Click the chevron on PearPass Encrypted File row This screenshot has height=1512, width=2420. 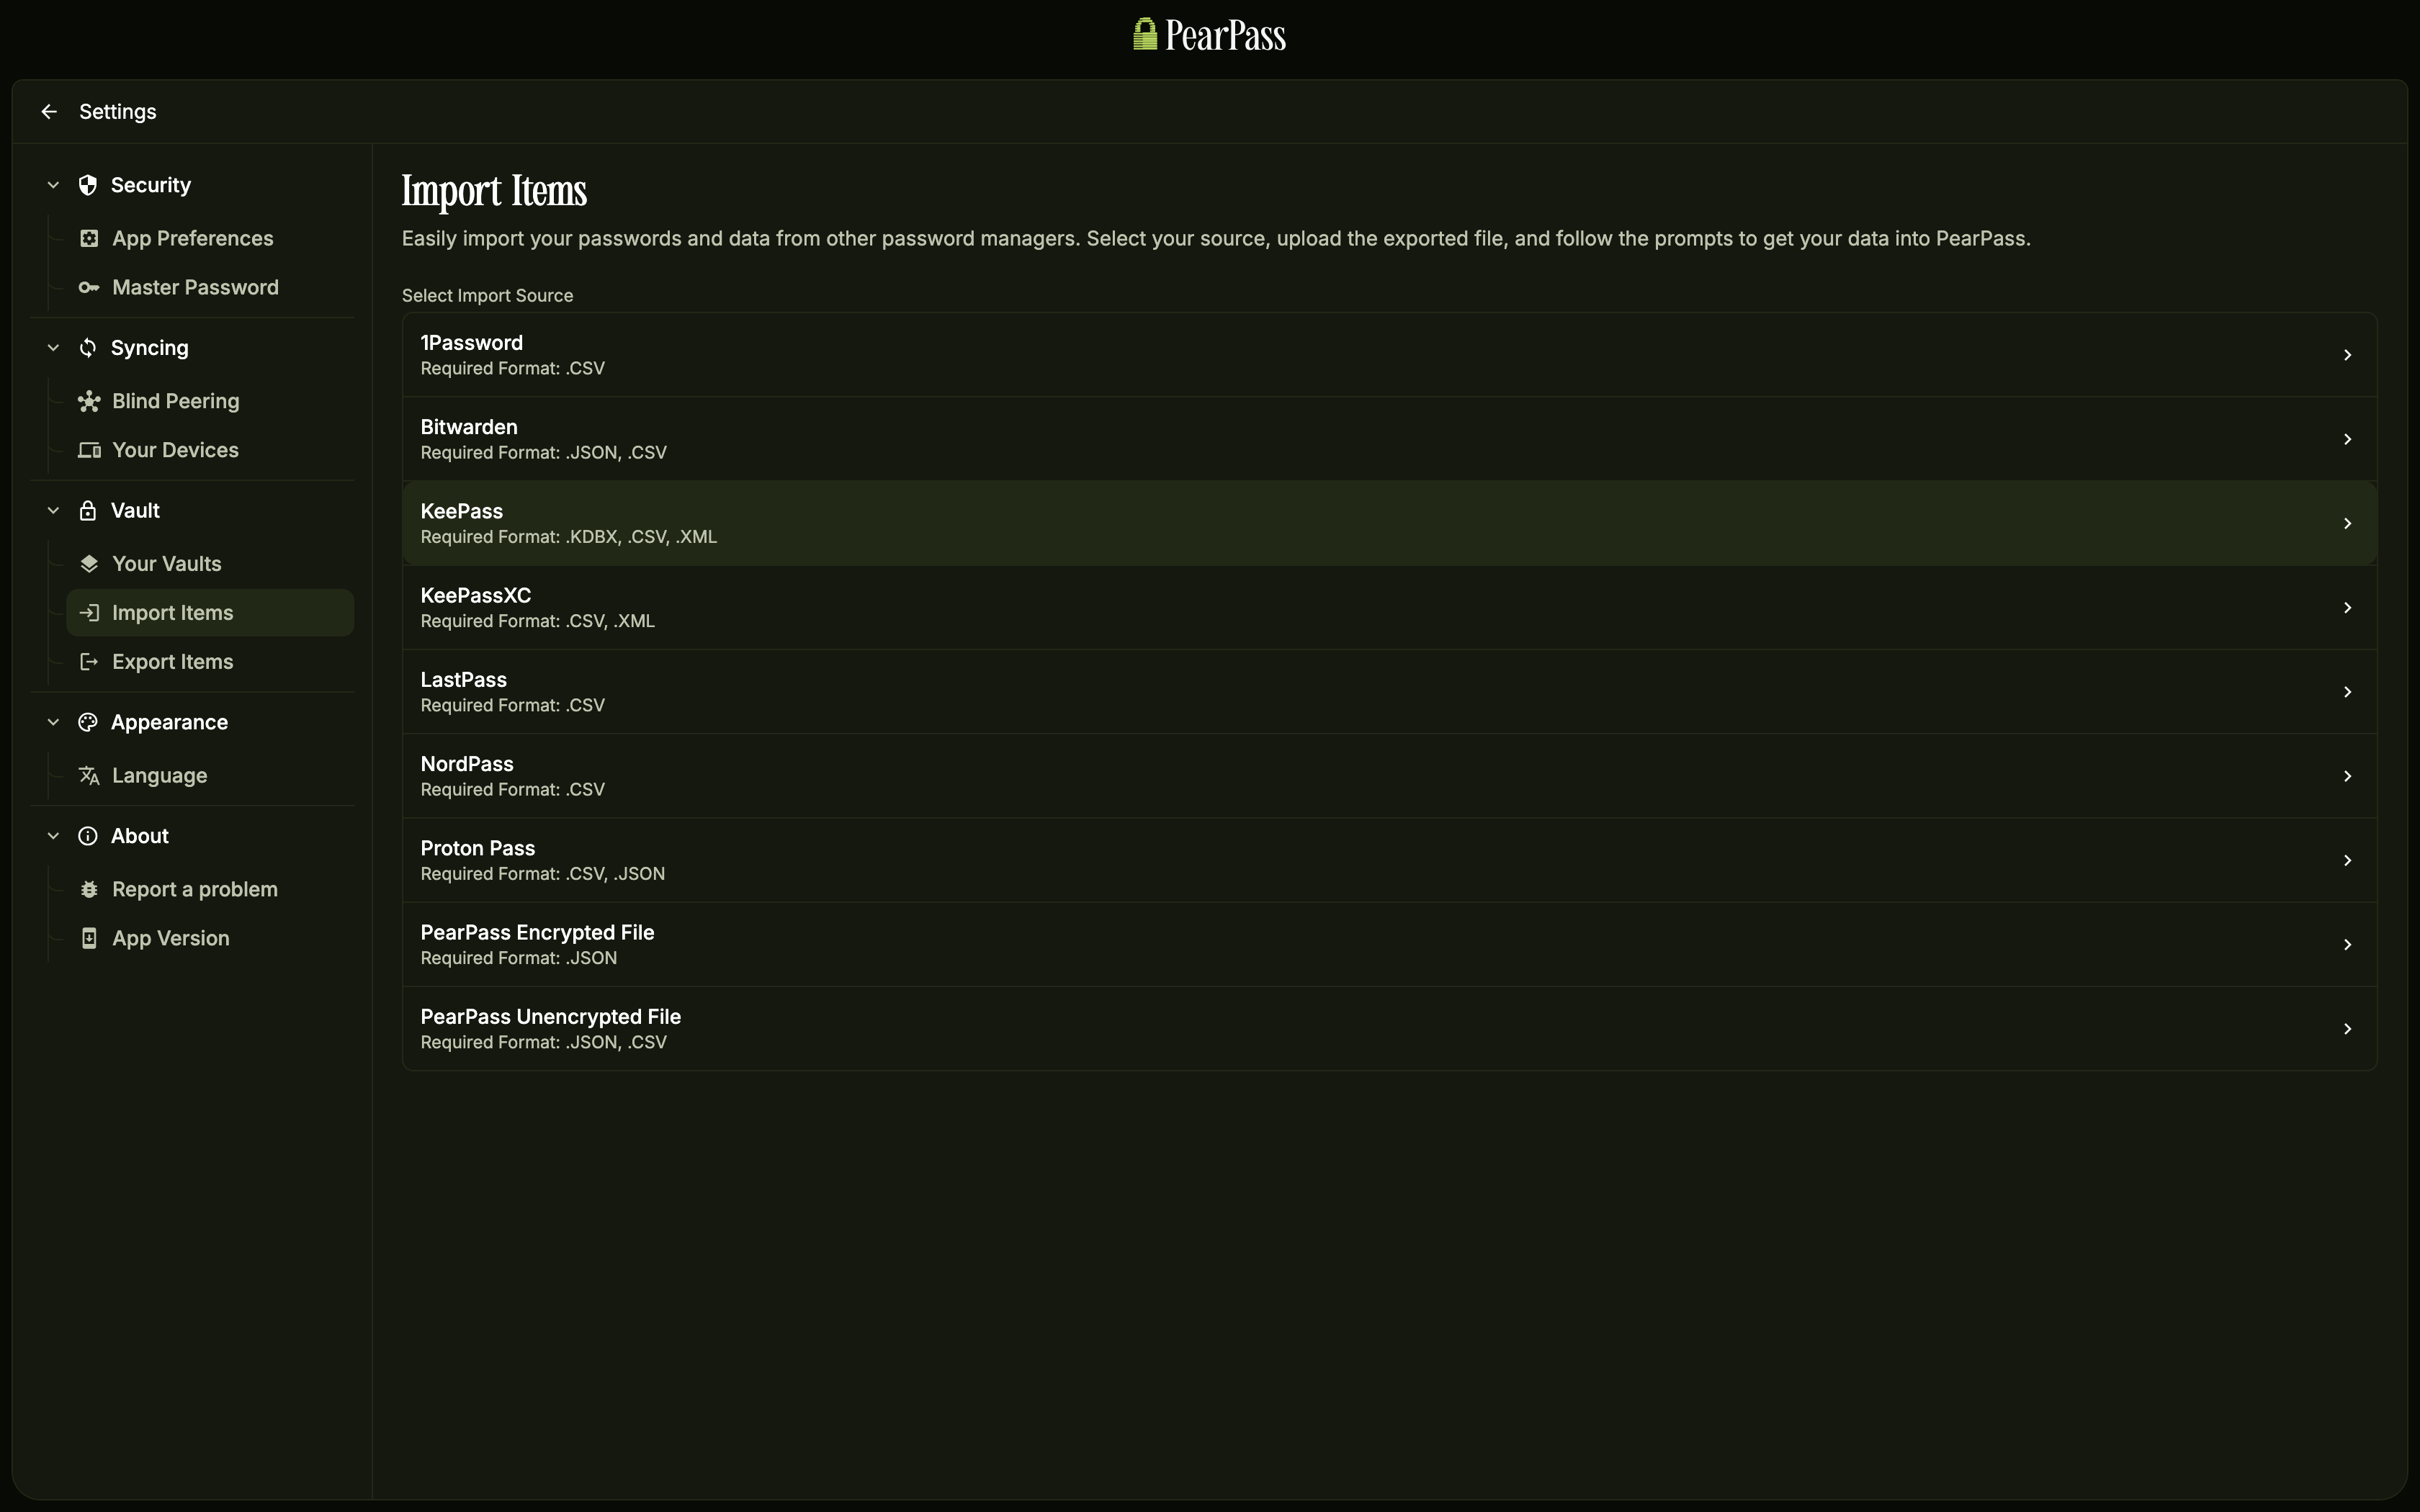2347,945
